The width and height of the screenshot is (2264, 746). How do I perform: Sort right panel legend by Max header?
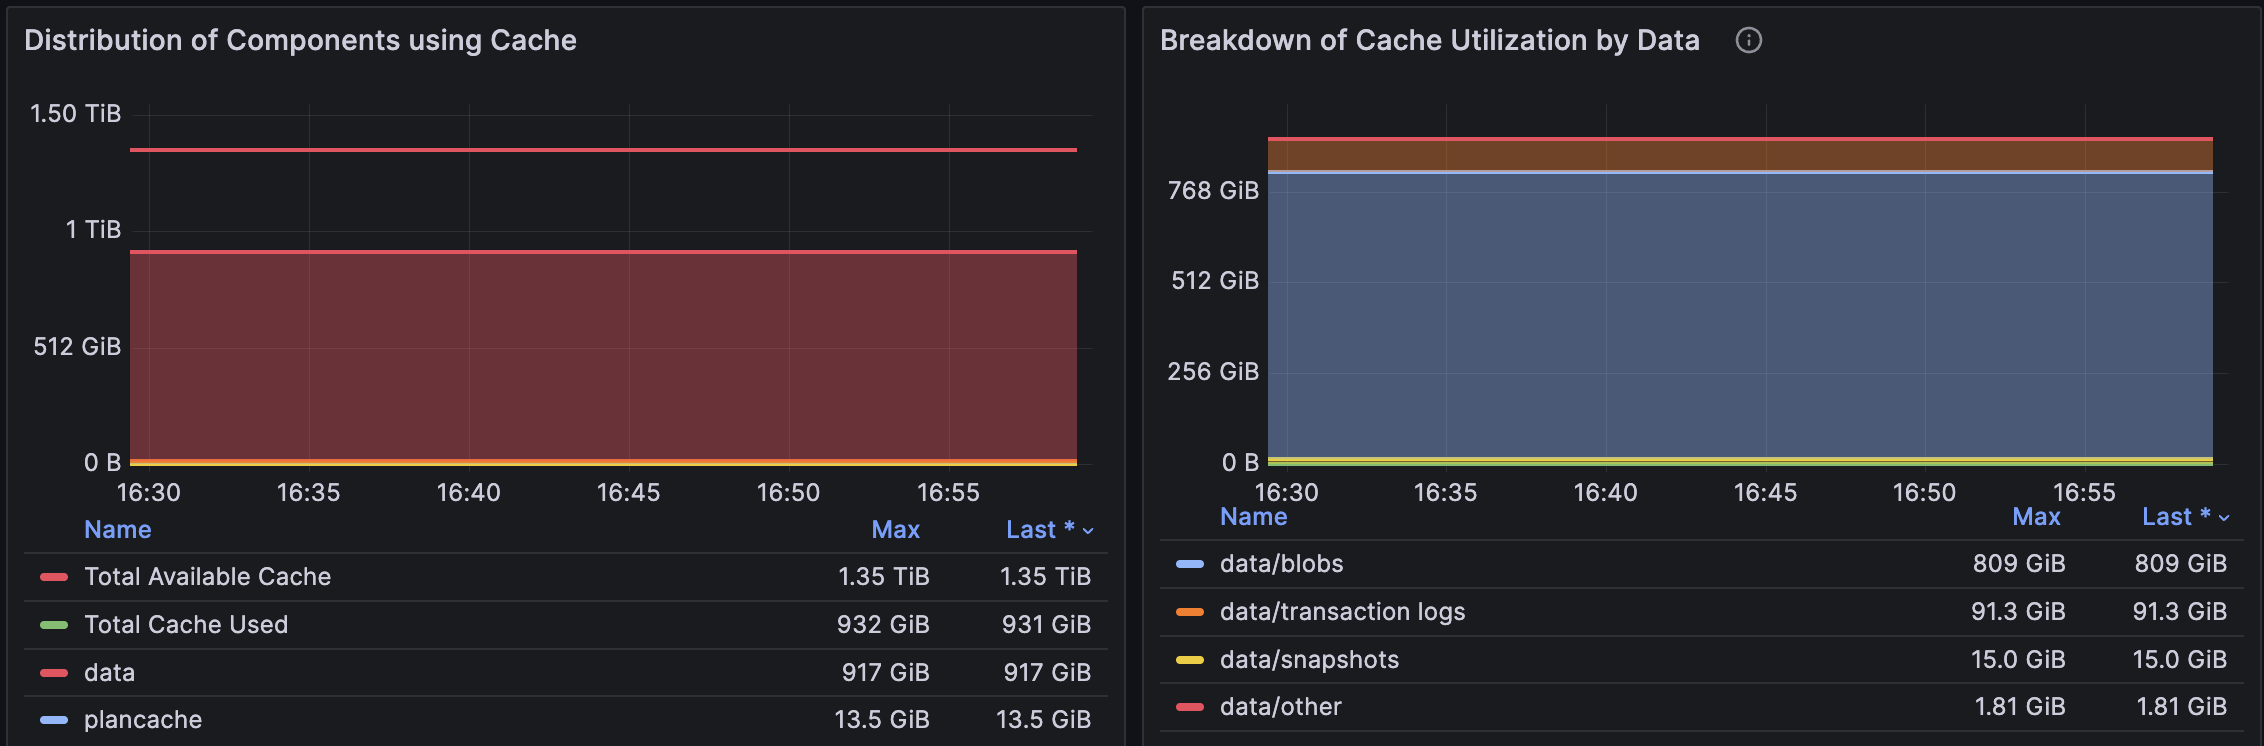2036,517
